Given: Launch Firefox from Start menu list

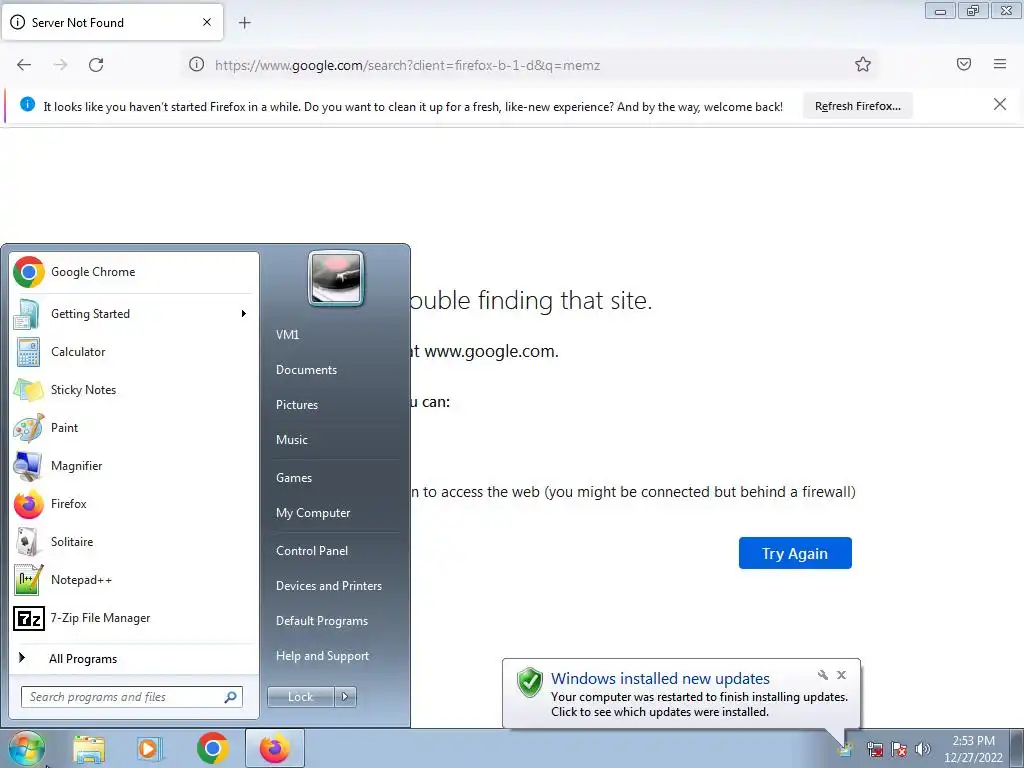Looking at the screenshot, I should click(x=134, y=504).
